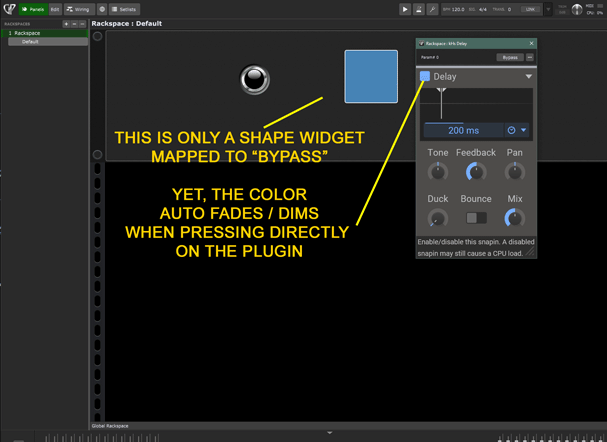Open the delay time unit dropdown arrow
Screen dimensions: 607x442
point(523,130)
